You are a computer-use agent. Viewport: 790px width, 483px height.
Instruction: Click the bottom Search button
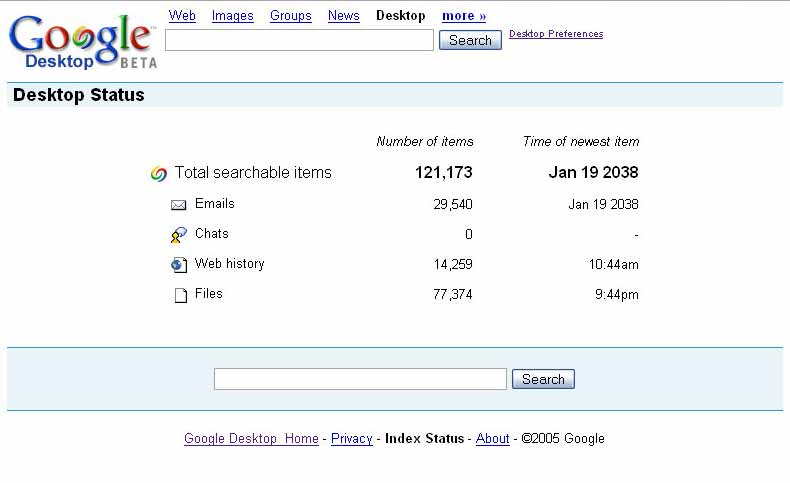(x=543, y=379)
